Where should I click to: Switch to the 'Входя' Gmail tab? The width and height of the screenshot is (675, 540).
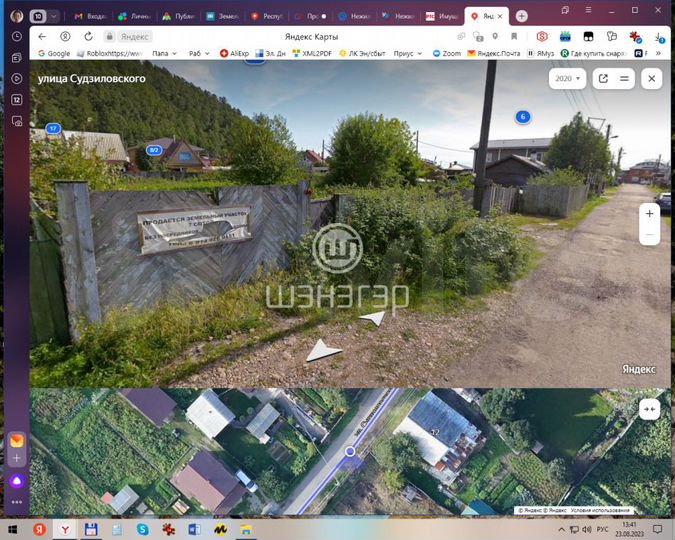click(91, 16)
